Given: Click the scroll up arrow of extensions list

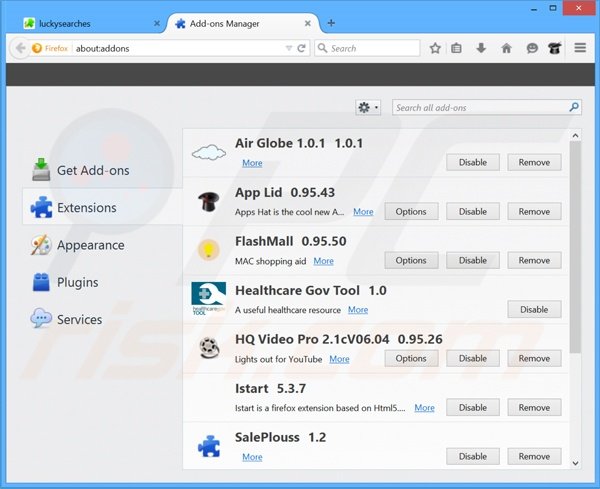Looking at the screenshot, I should pos(575,135).
